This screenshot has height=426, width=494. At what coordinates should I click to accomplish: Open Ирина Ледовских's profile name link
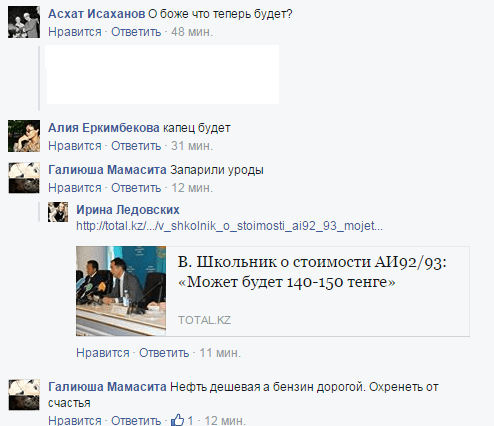[128, 210]
